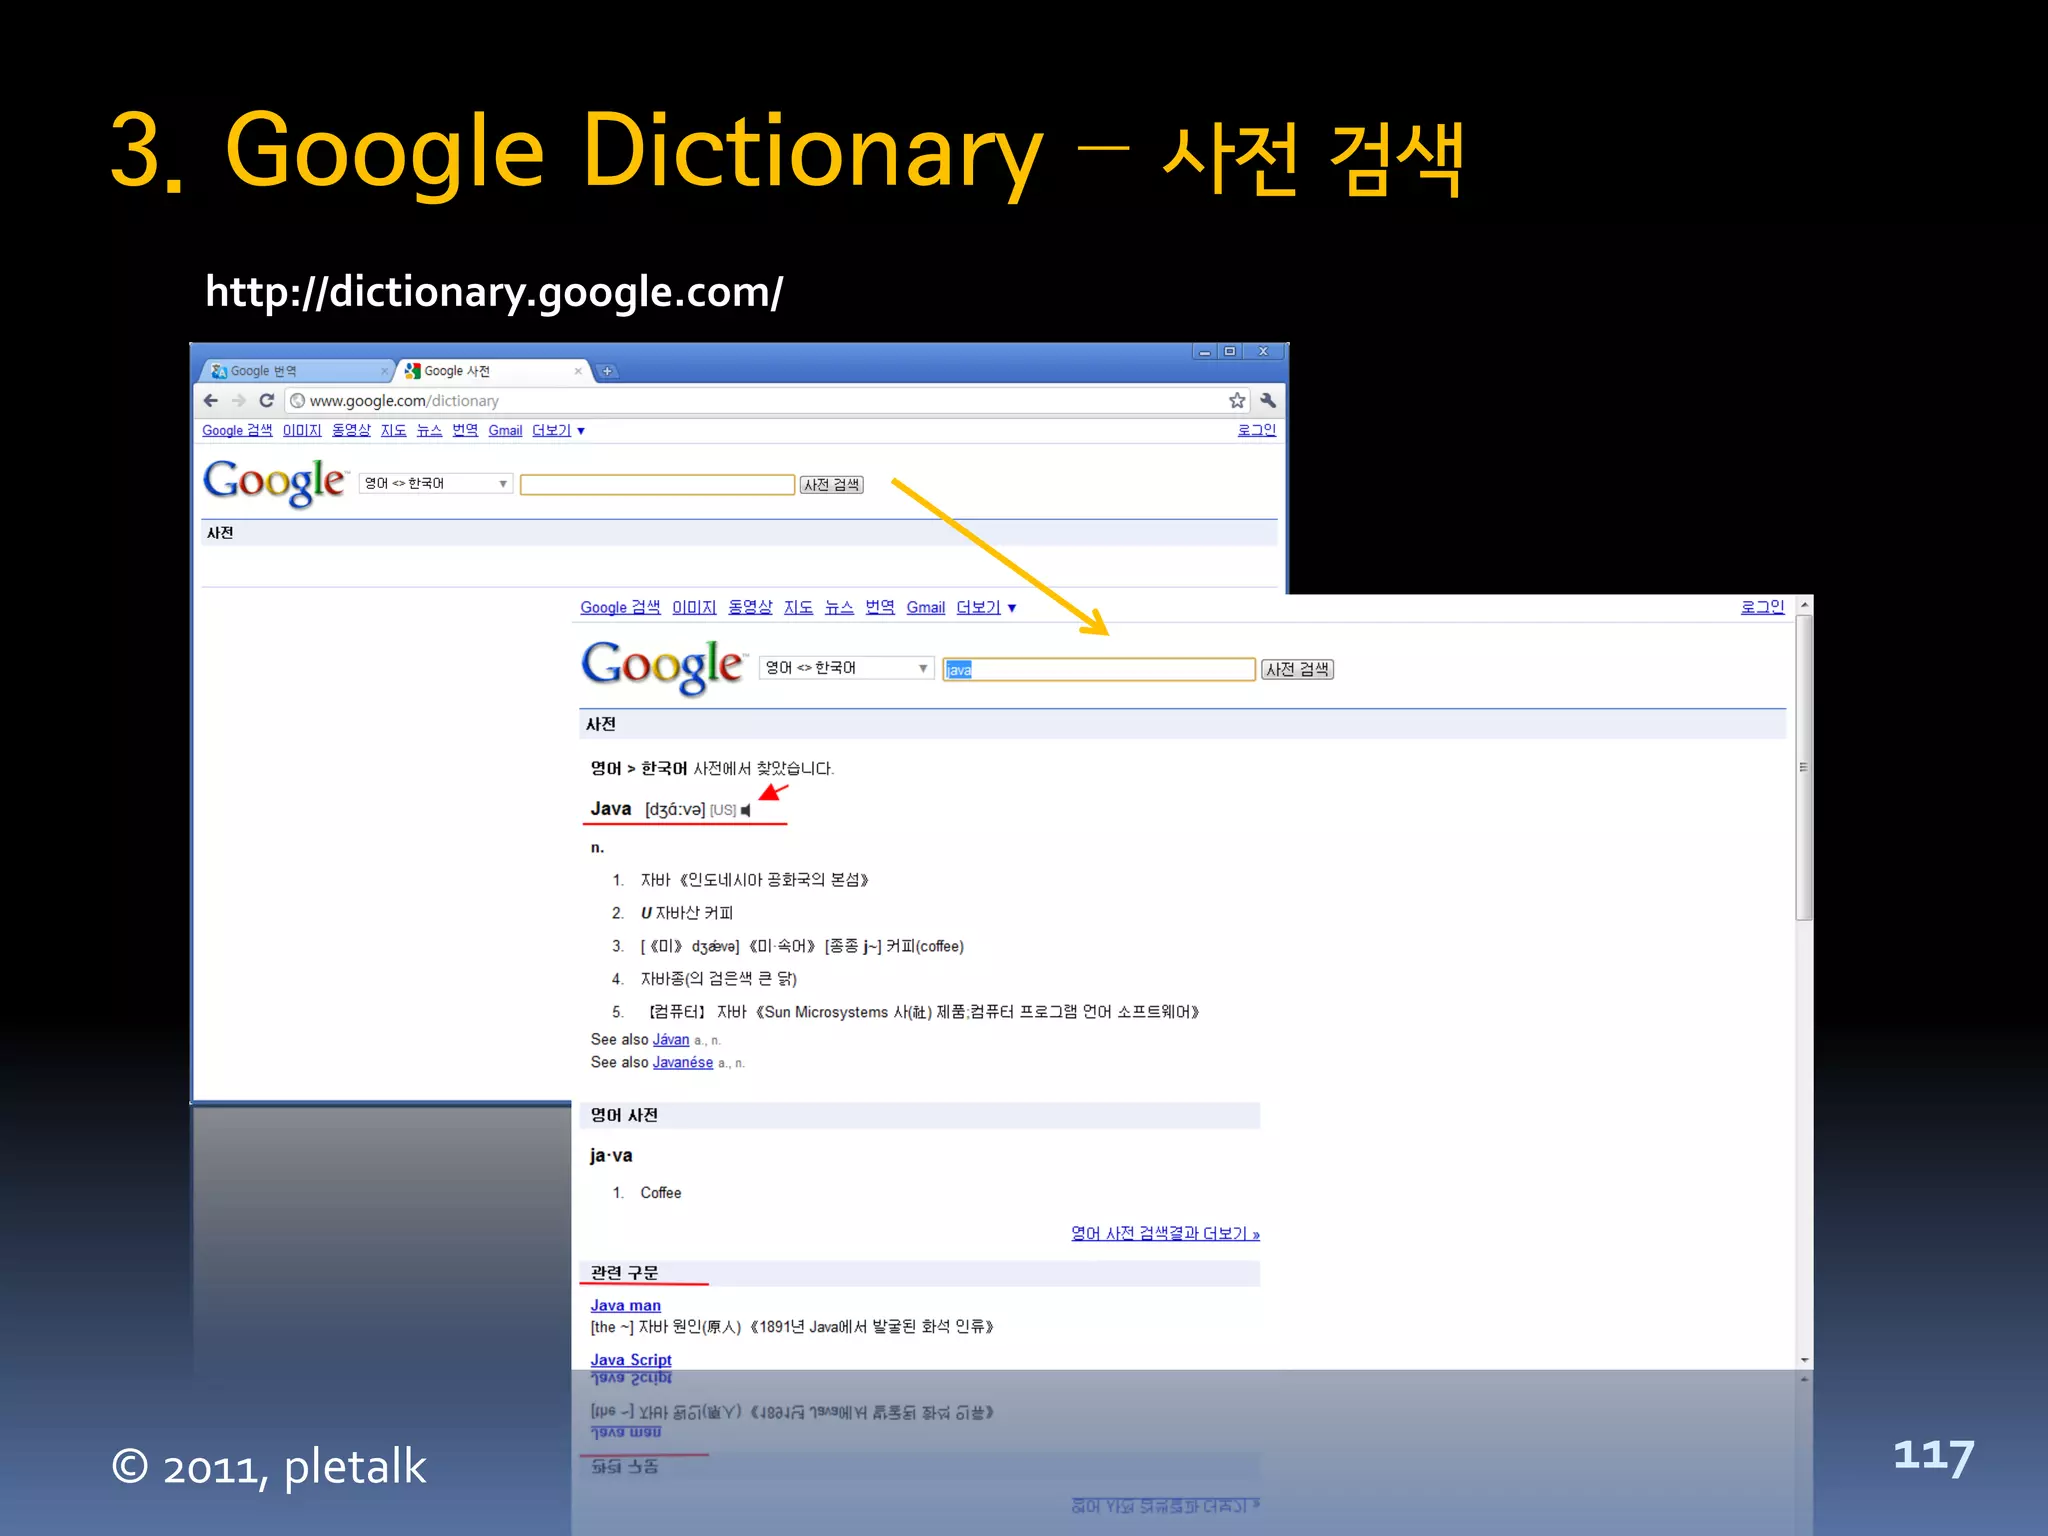This screenshot has width=2048, height=1536.
Task: Open Google 검색 link in back window
Action: coord(237,430)
